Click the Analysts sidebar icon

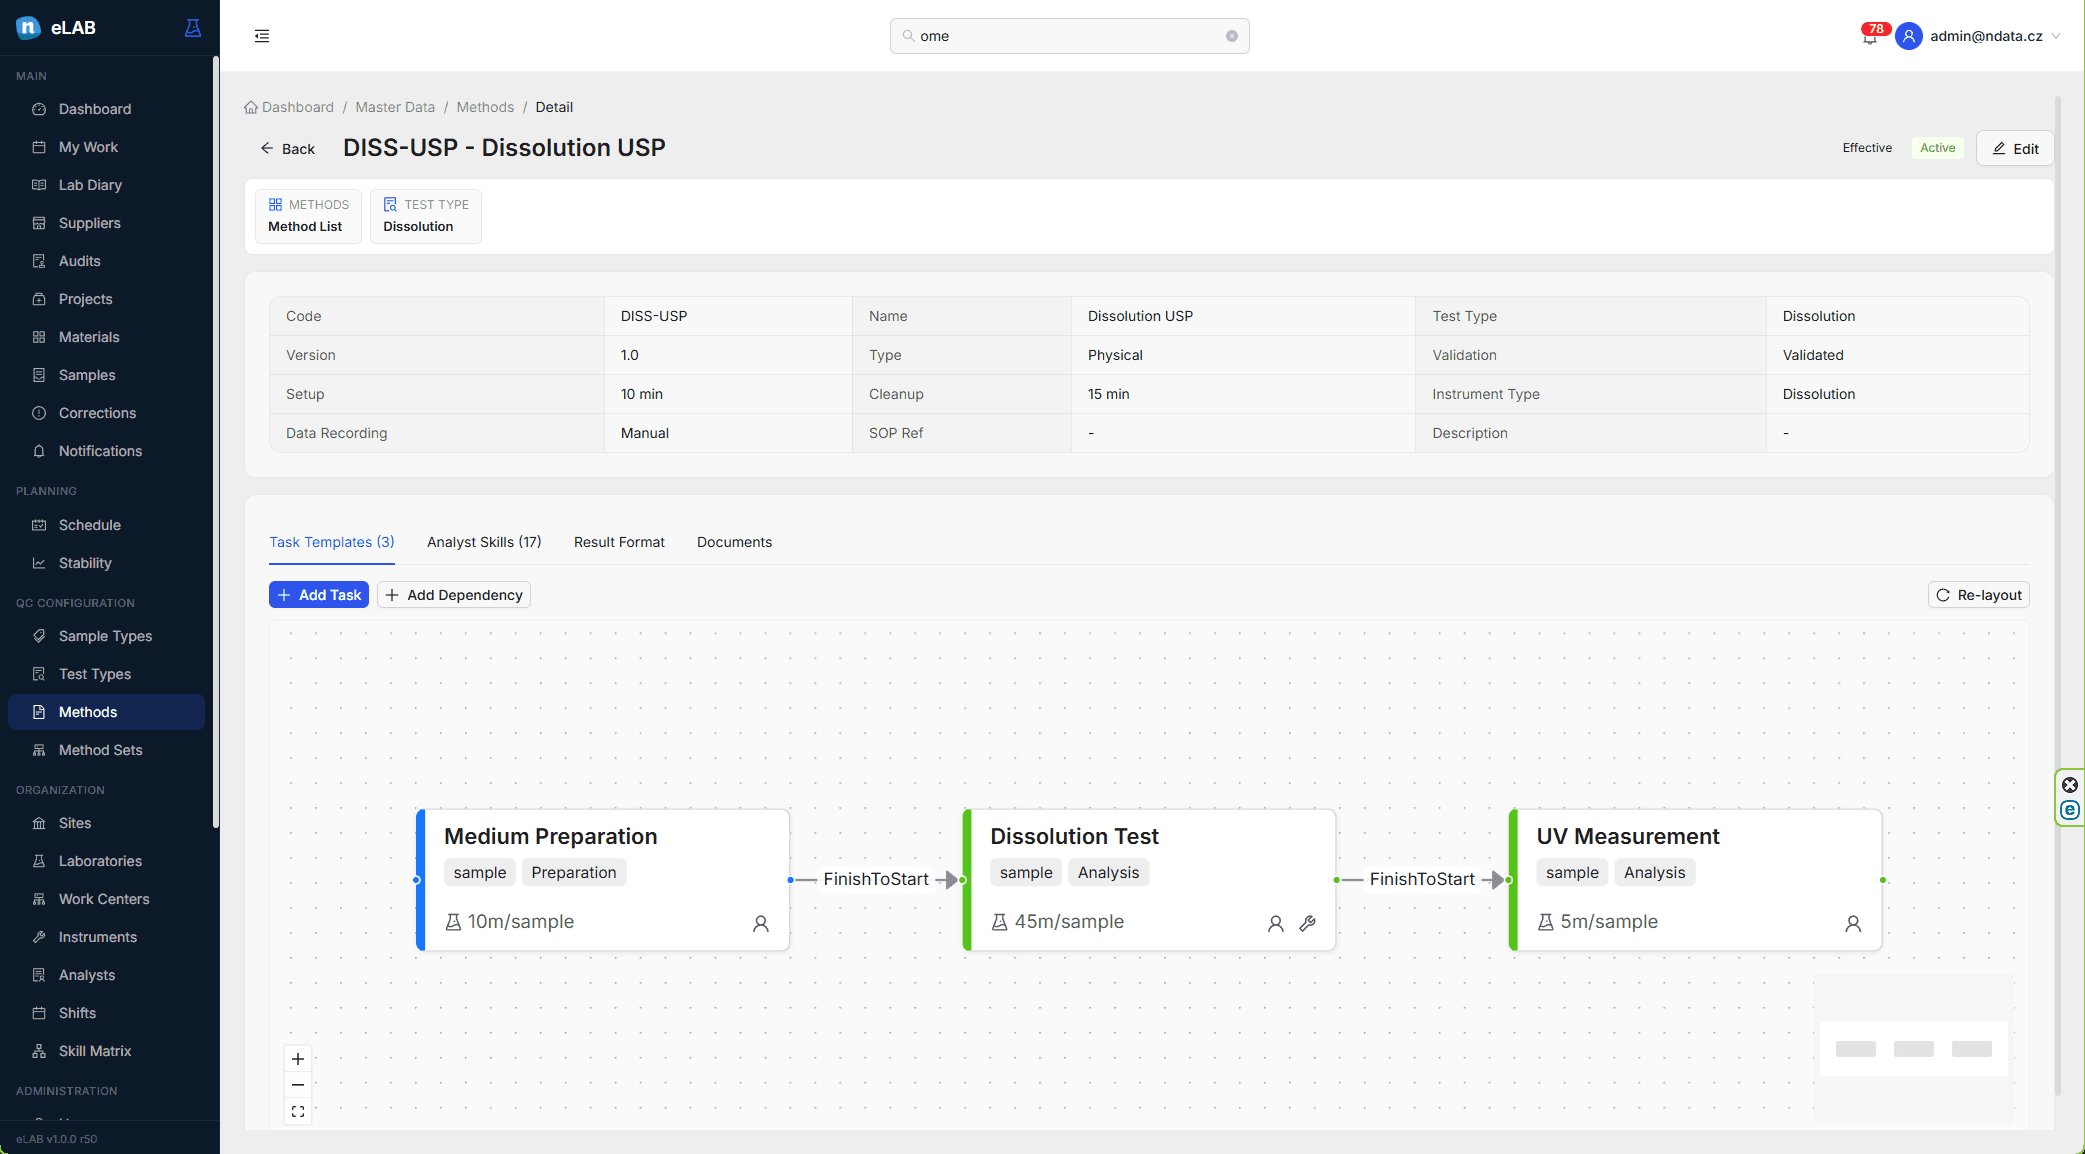coord(39,975)
